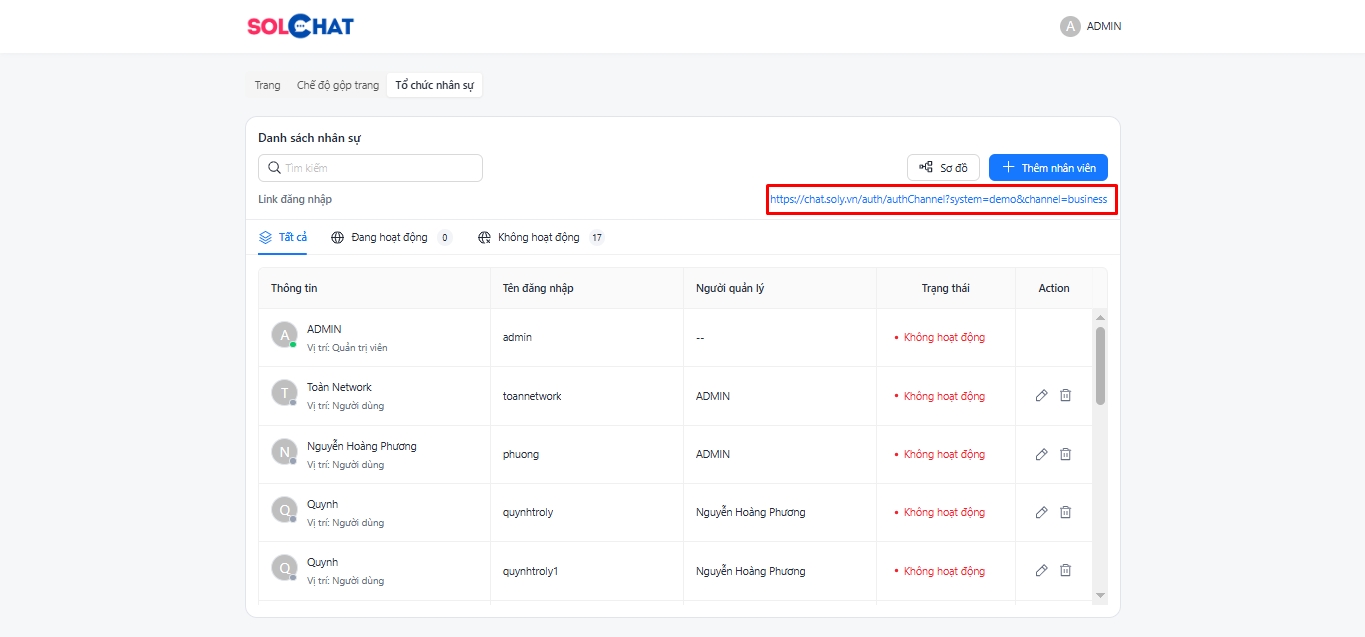This screenshot has height=637, width=1365.
Task: Open the Sơ đồ organization chart
Action: pyautogui.click(x=943, y=168)
